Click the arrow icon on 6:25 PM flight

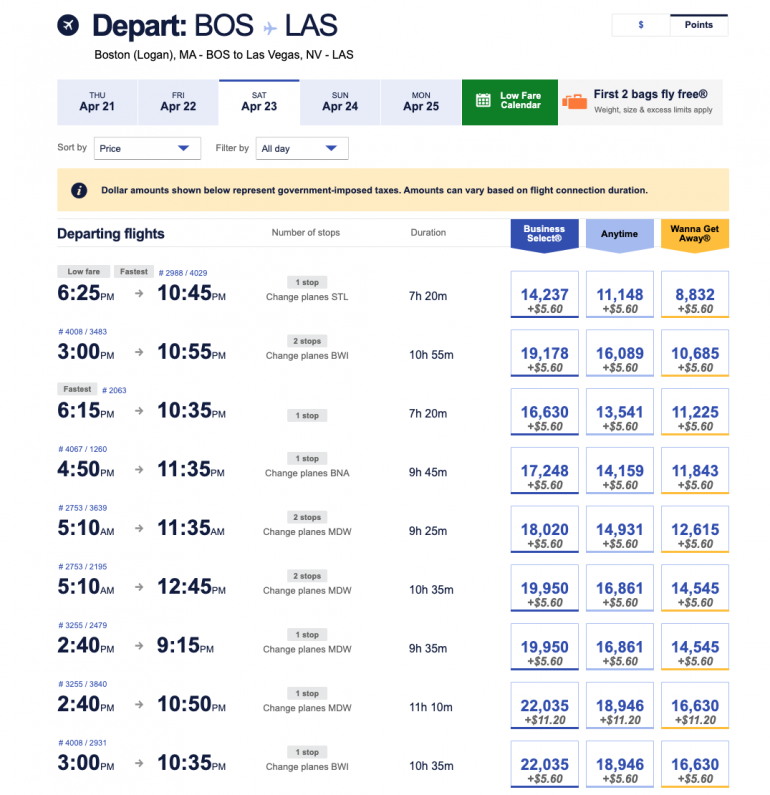click(138, 295)
